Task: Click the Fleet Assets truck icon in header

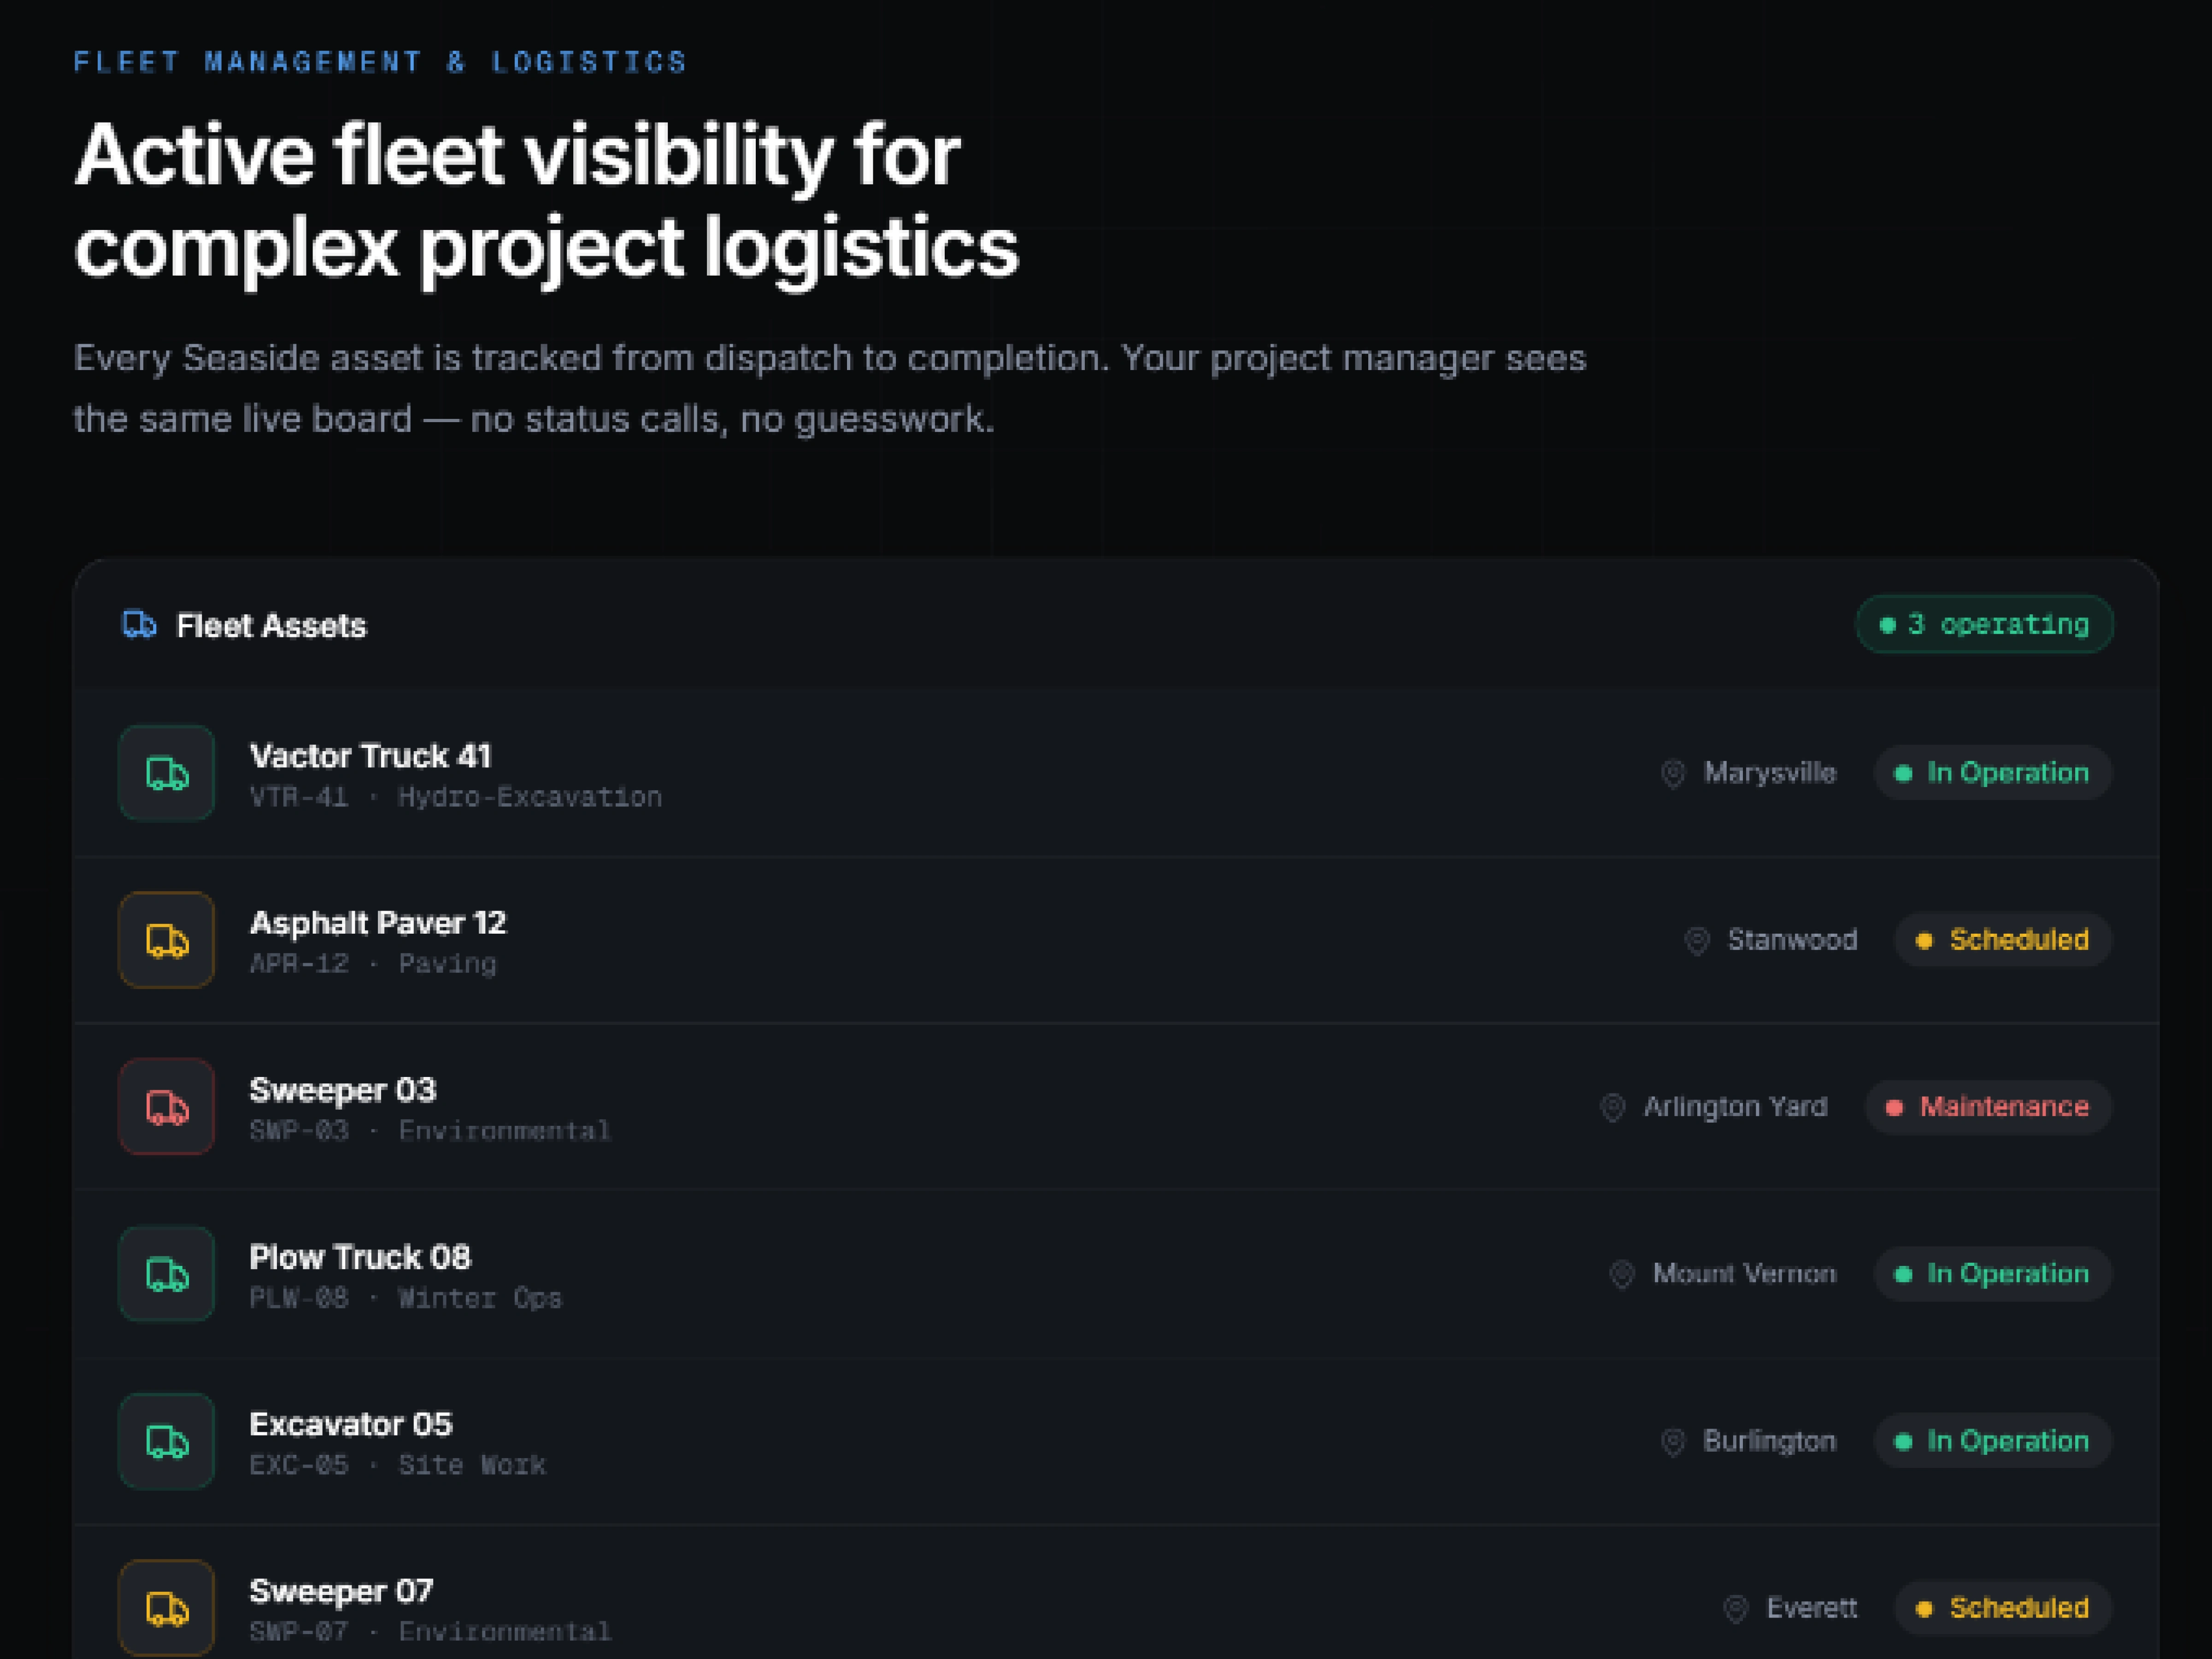Action: pyautogui.click(x=139, y=625)
